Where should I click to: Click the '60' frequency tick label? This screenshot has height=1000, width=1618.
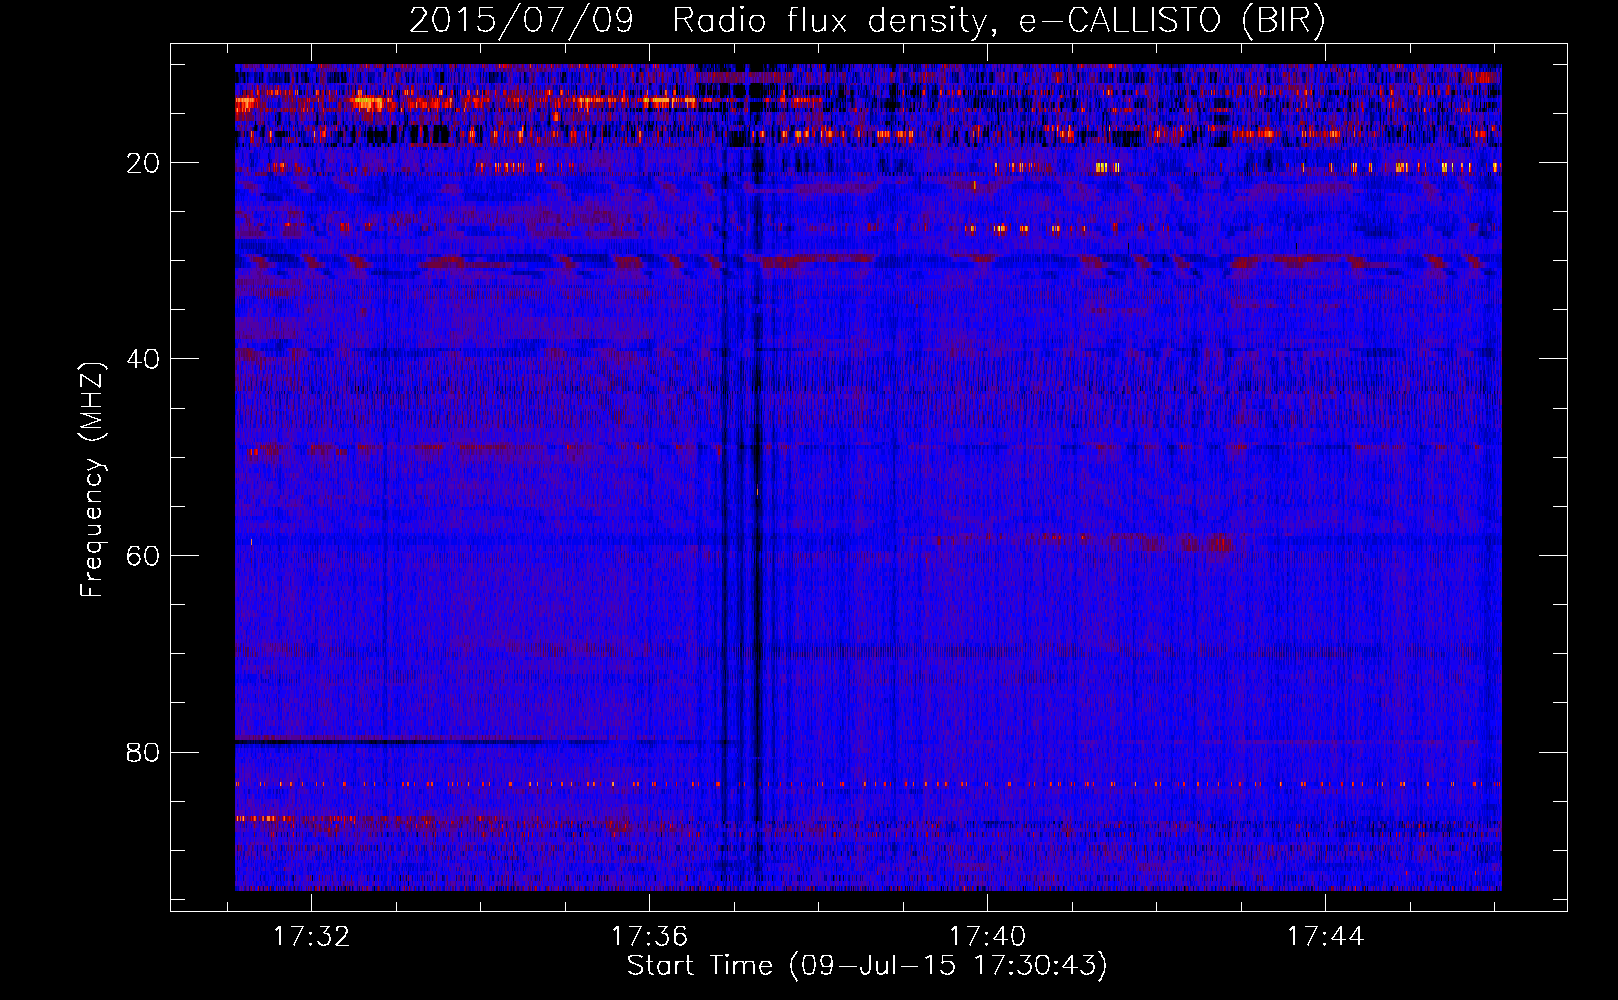(144, 556)
